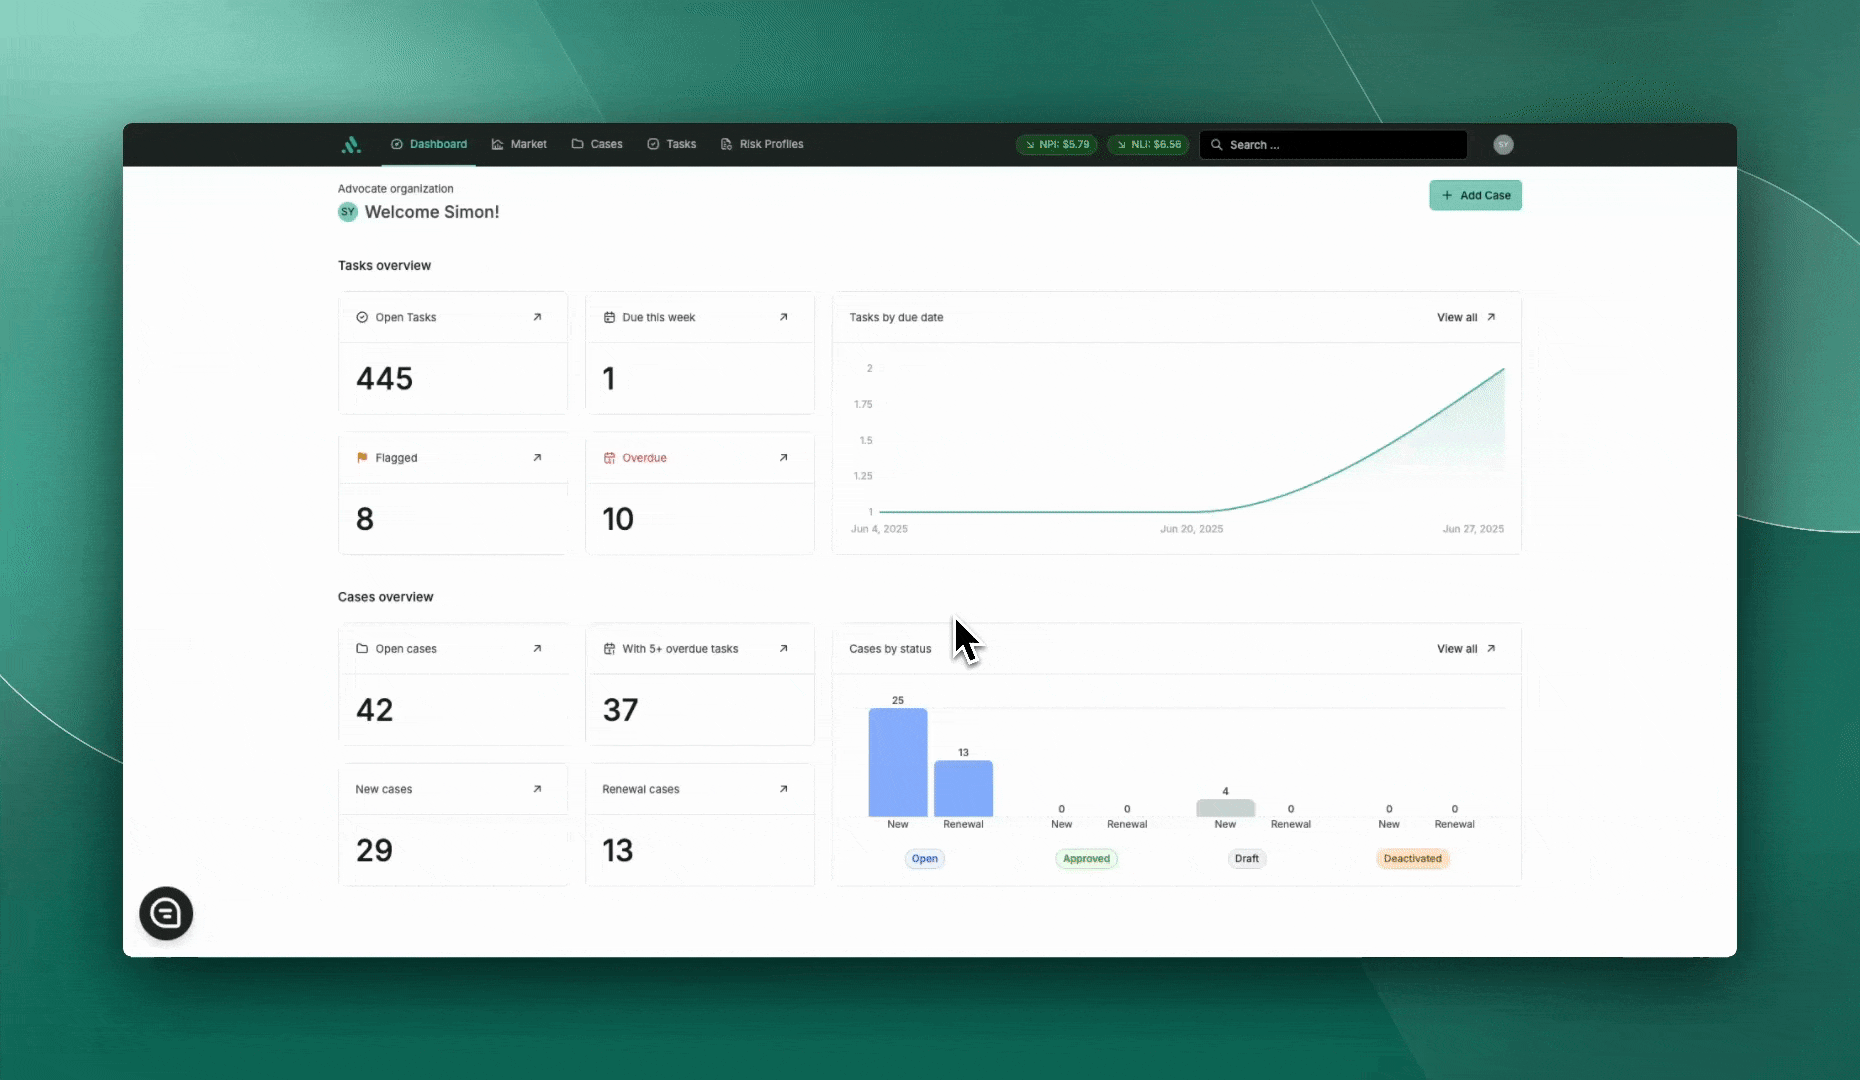Go to the Cases tab
1860x1080 pixels.
(x=597, y=145)
